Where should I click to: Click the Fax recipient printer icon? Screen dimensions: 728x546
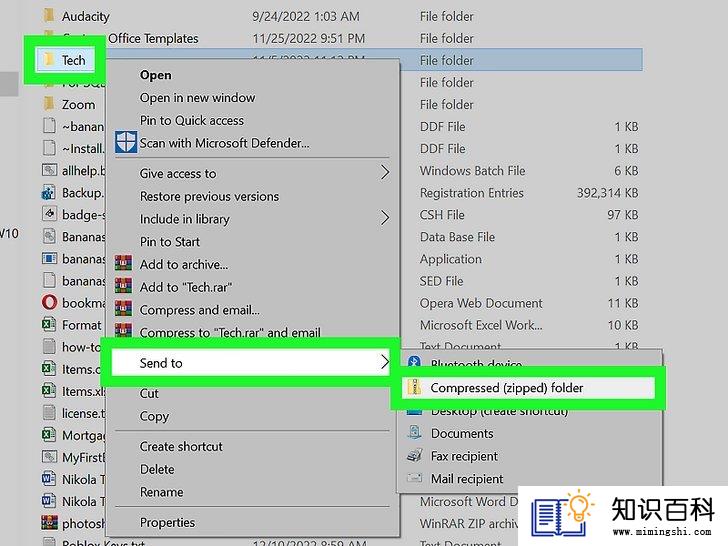point(414,455)
